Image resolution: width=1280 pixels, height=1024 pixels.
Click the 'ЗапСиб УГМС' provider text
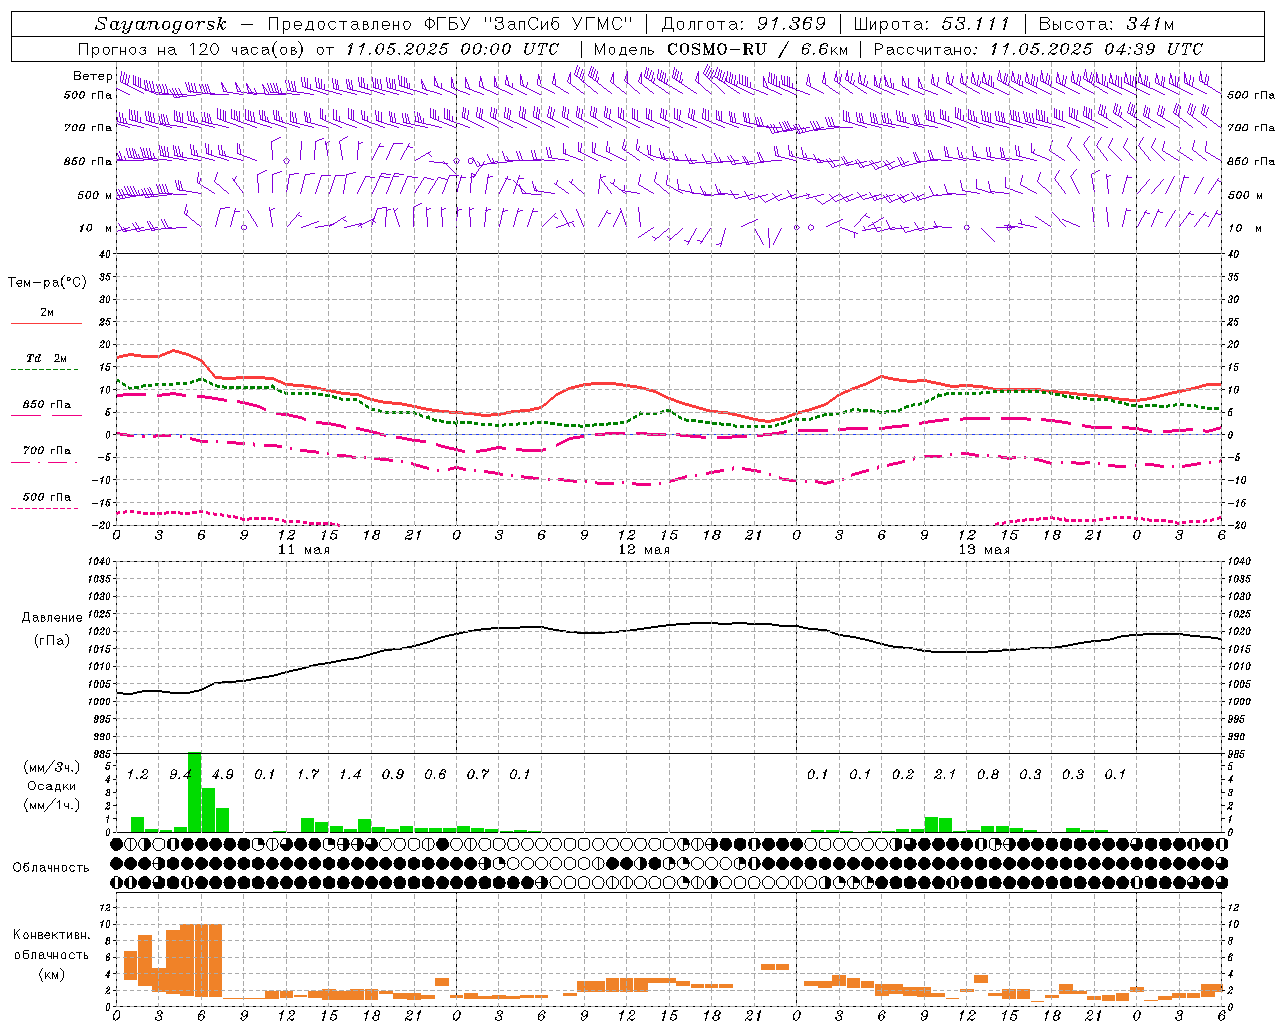tap(559, 24)
